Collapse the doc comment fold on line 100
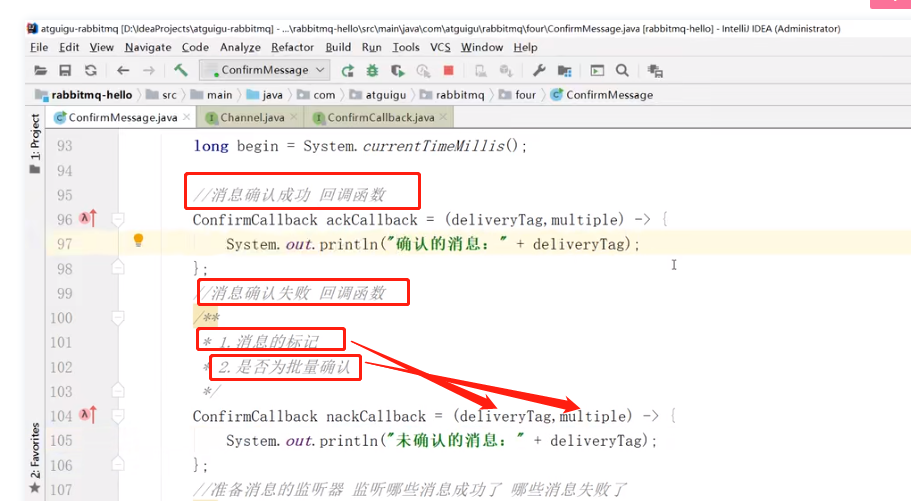The image size is (911, 501). click(118, 317)
